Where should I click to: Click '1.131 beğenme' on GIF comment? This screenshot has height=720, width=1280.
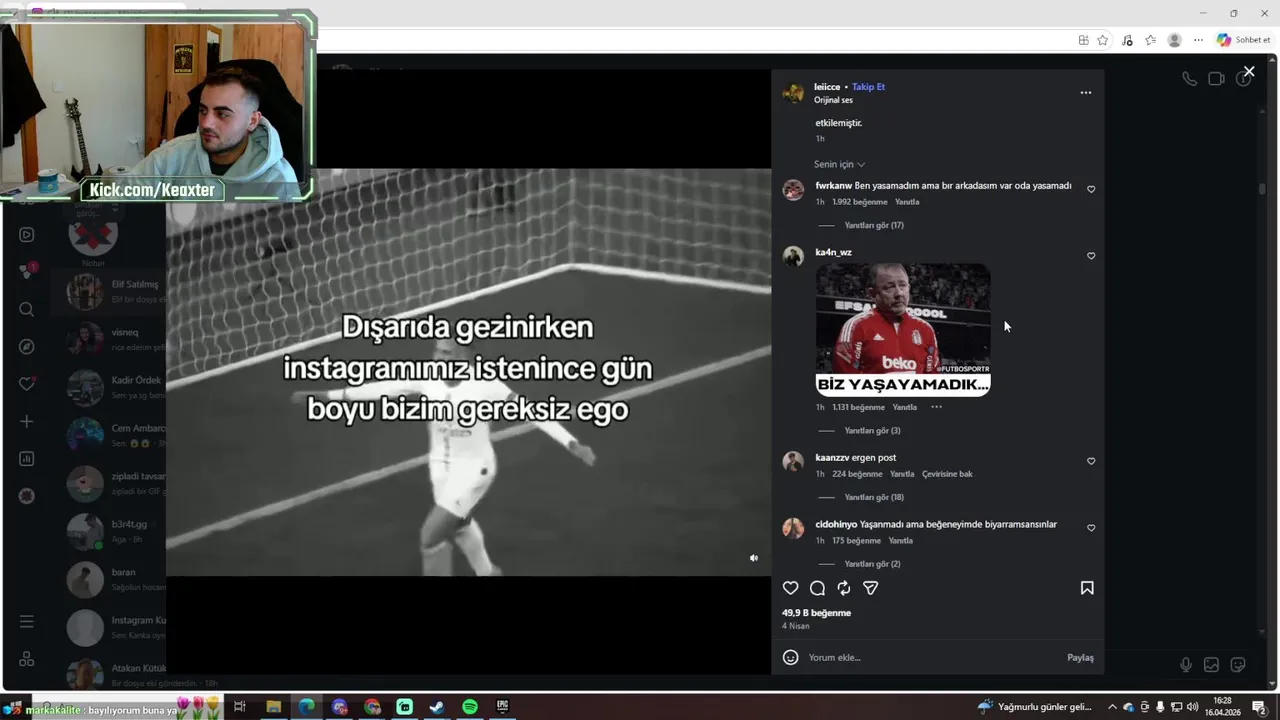(x=858, y=407)
